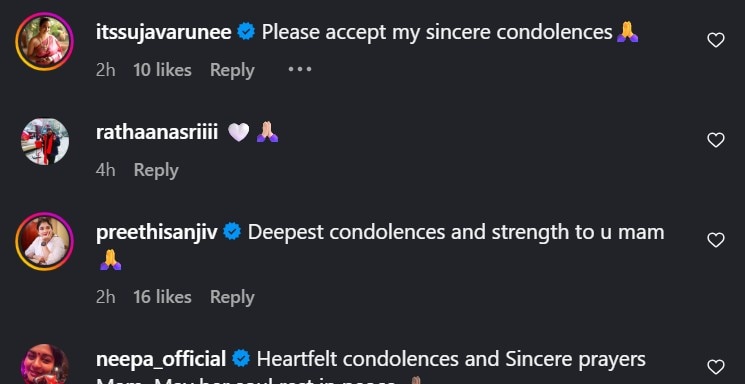View 10 likes on itssujavarunee's comment

pyautogui.click(x=162, y=70)
